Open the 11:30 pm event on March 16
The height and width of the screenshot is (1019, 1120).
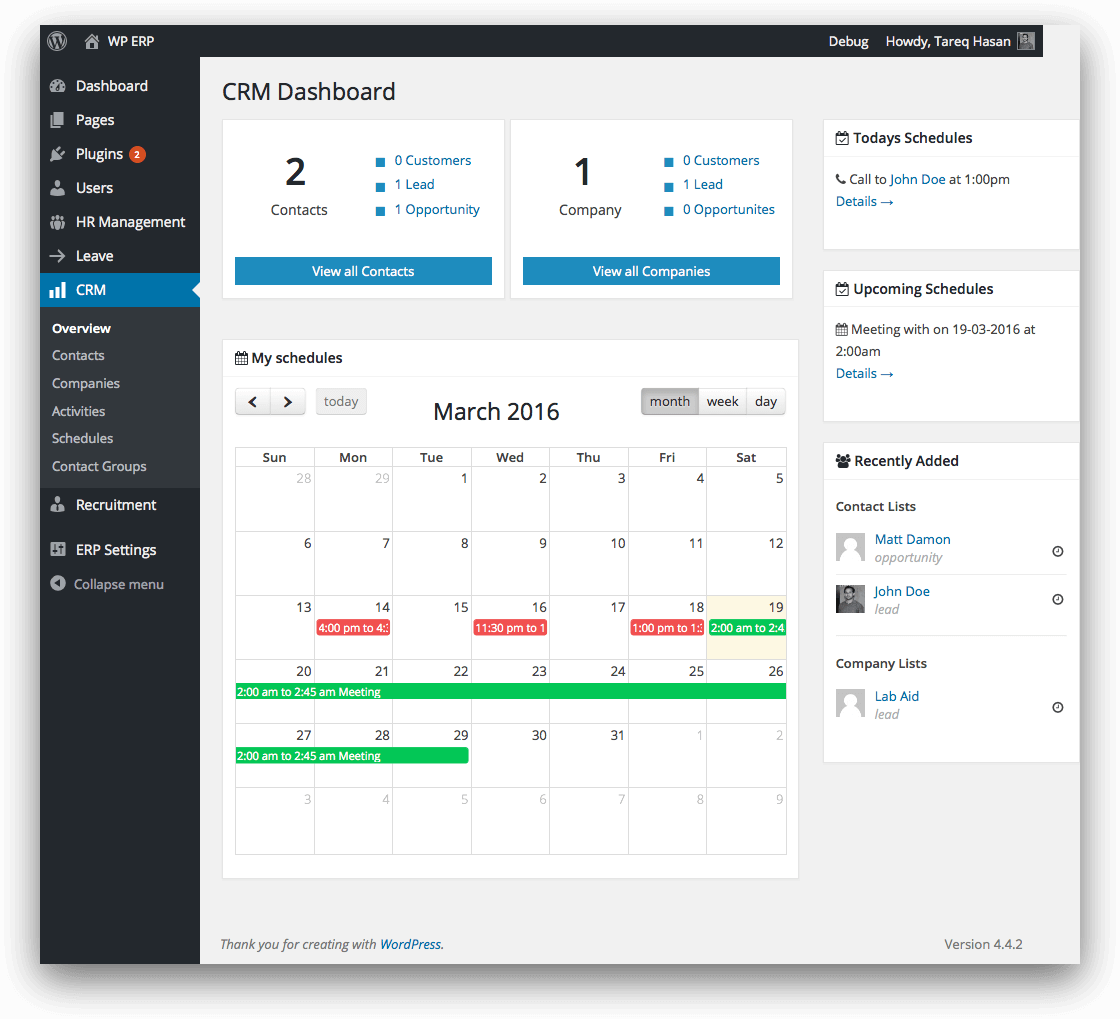(510, 628)
